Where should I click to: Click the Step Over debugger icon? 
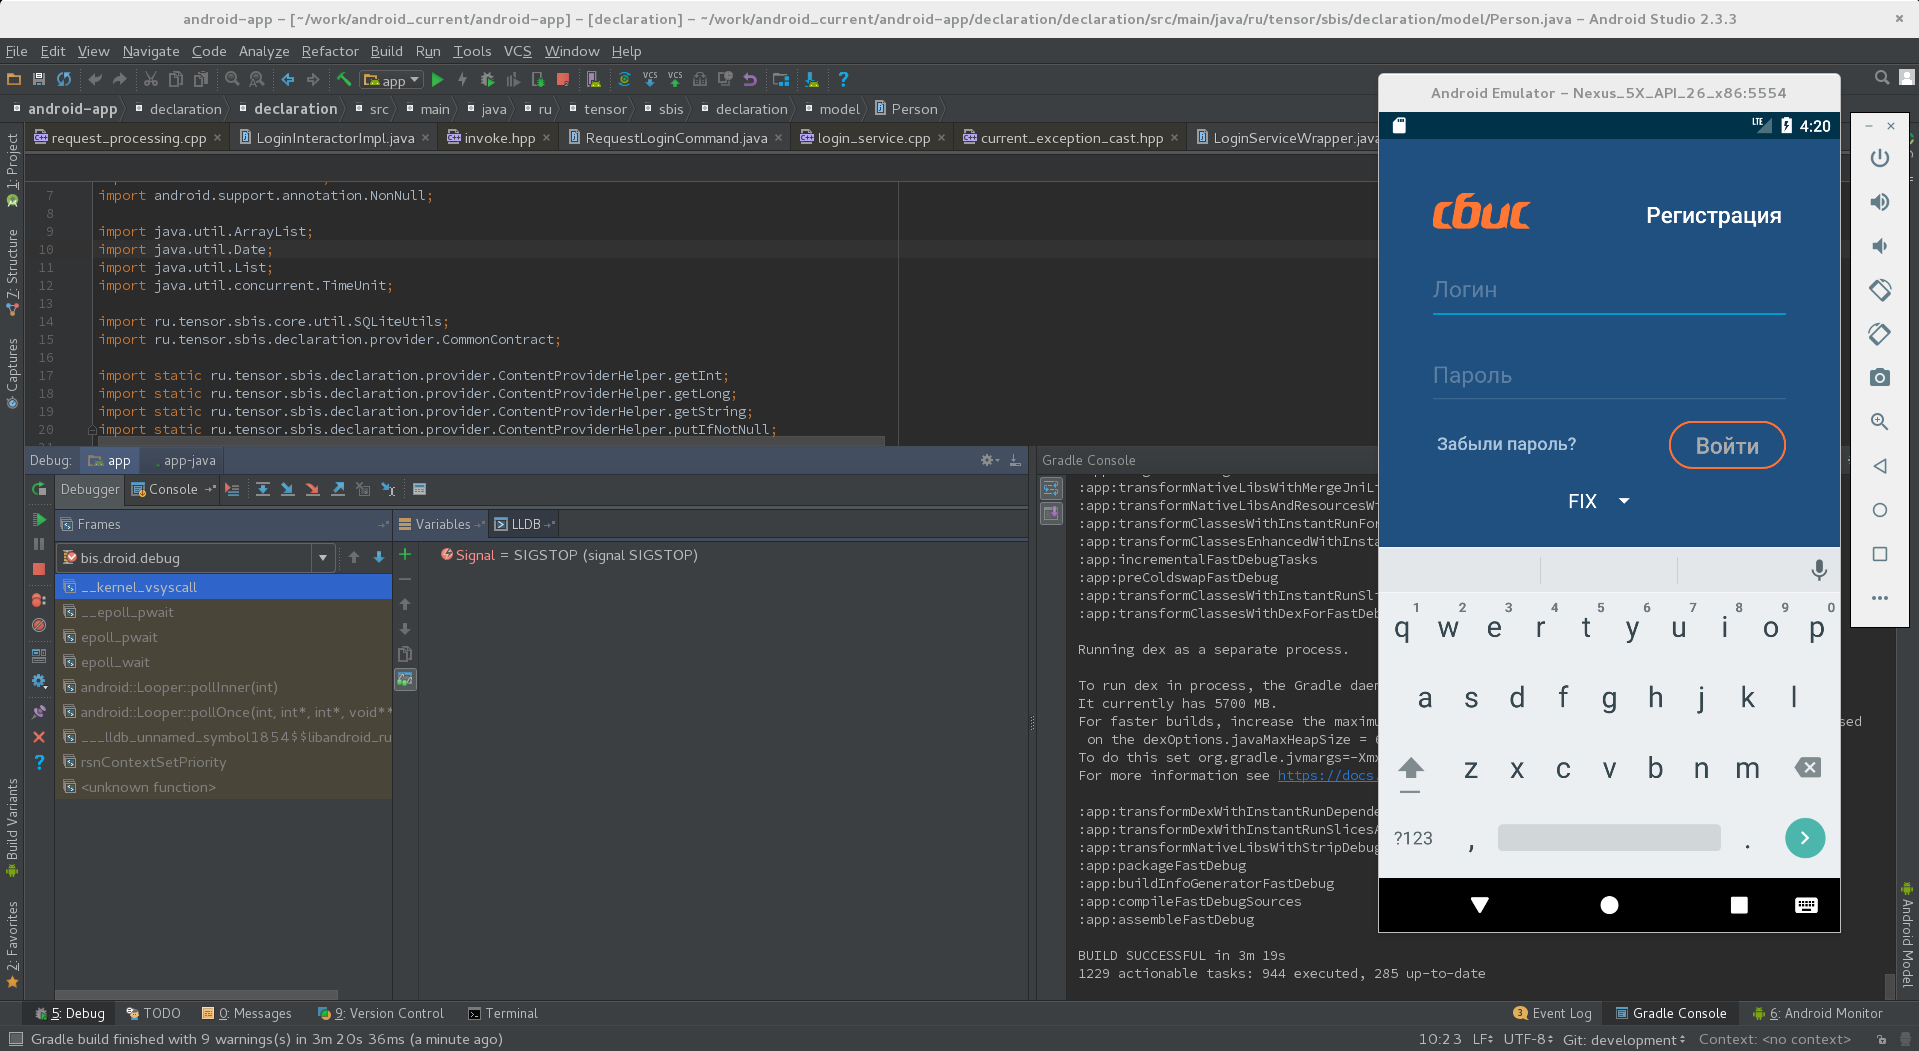tap(262, 489)
